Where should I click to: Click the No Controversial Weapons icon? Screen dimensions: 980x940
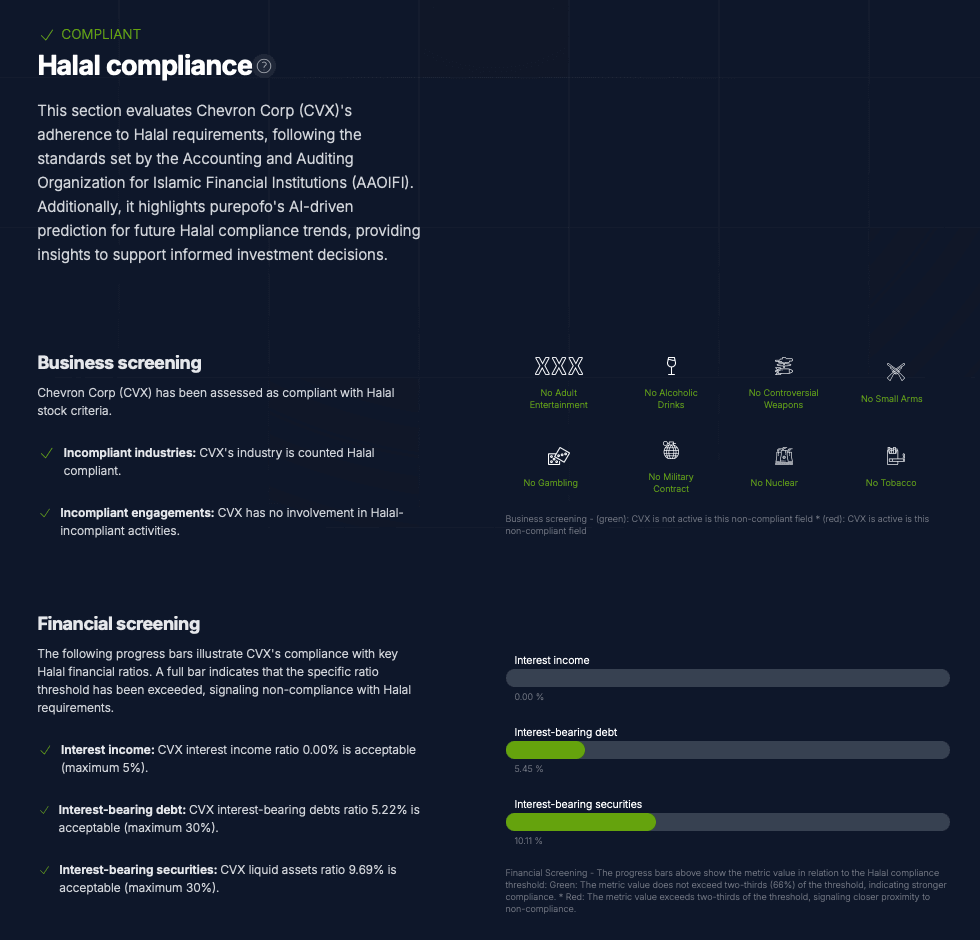tap(783, 366)
